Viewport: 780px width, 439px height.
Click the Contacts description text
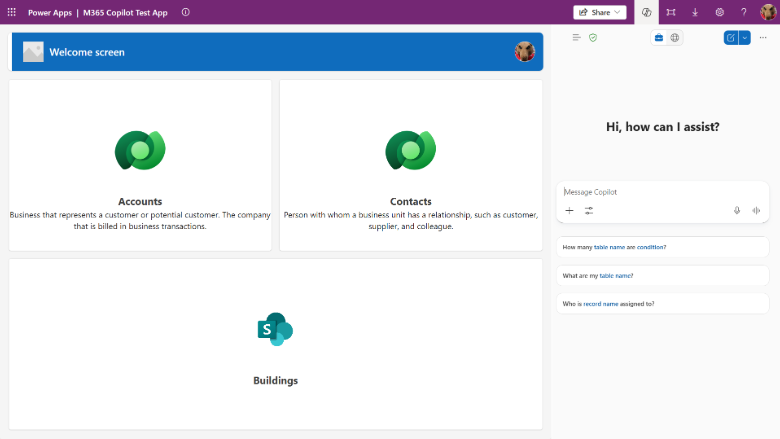[411, 220]
